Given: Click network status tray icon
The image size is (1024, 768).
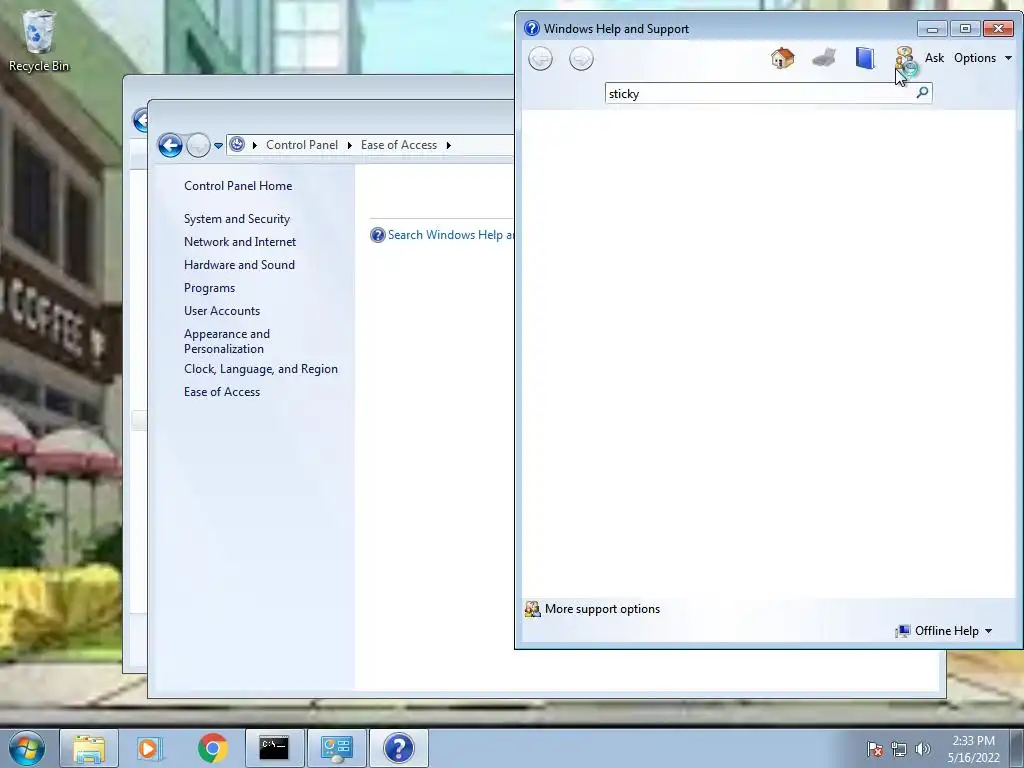Looking at the screenshot, I should pyautogui.click(x=899, y=749).
